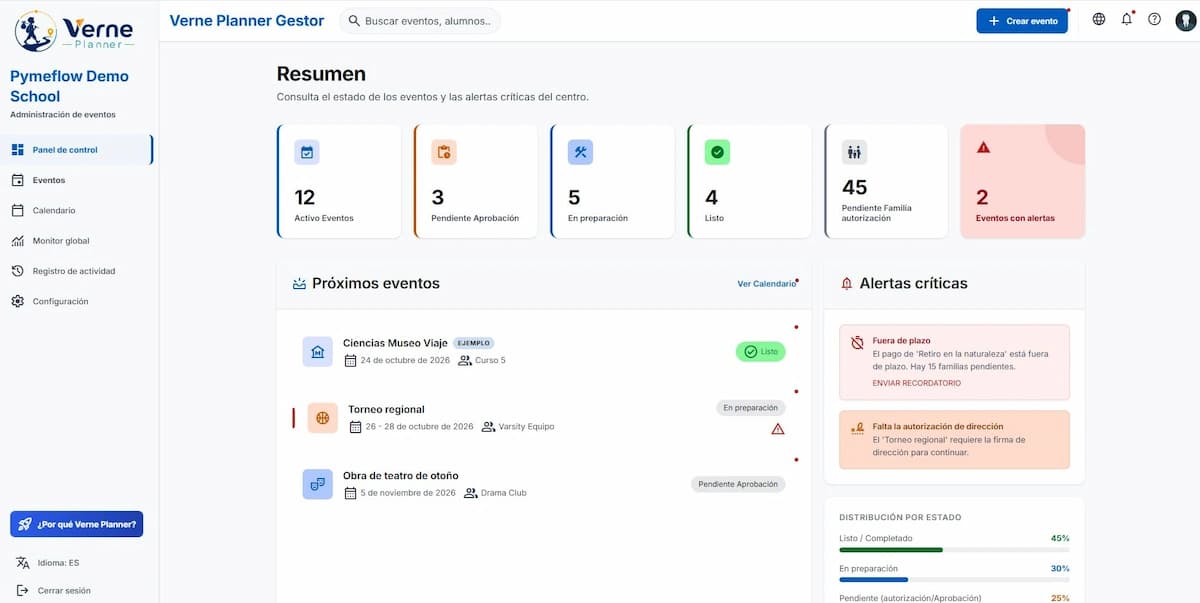Click Cerrar sesión to log out
This screenshot has width=1200, height=603.
[64, 590]
